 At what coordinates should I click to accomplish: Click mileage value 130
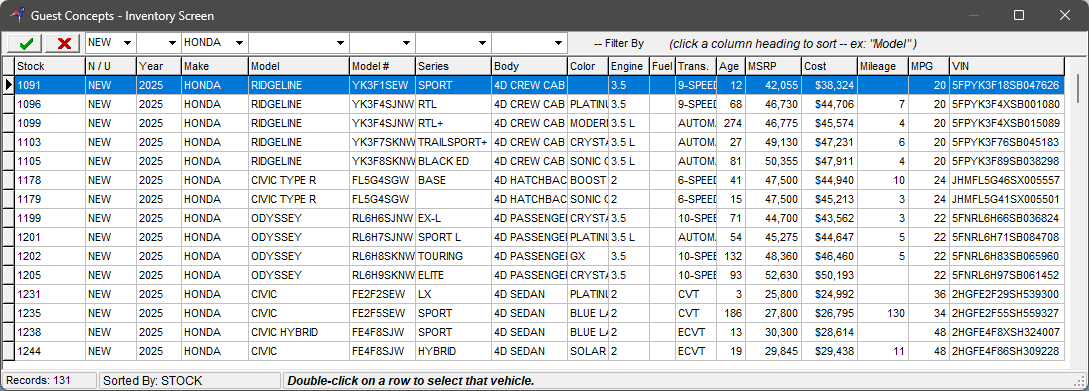883,313
